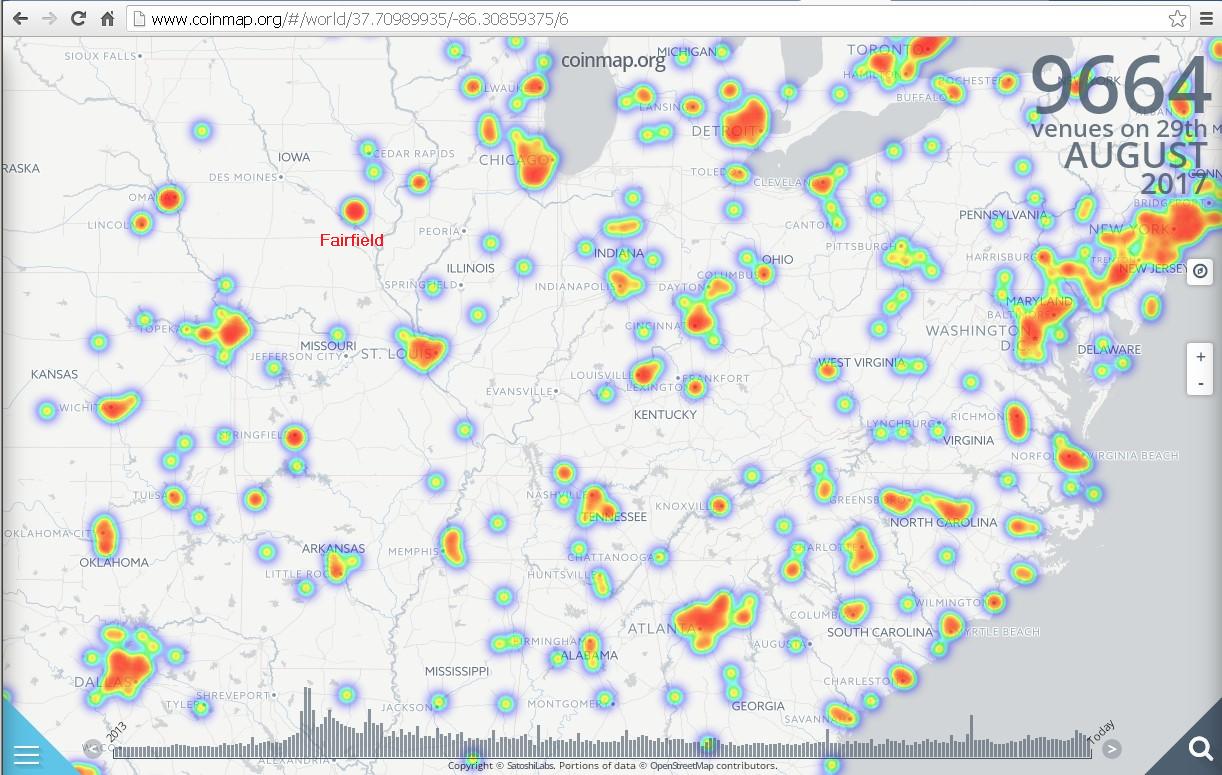Click the heat spot above the Fairfield label
Screen dimensions: 1222x775
354,211
